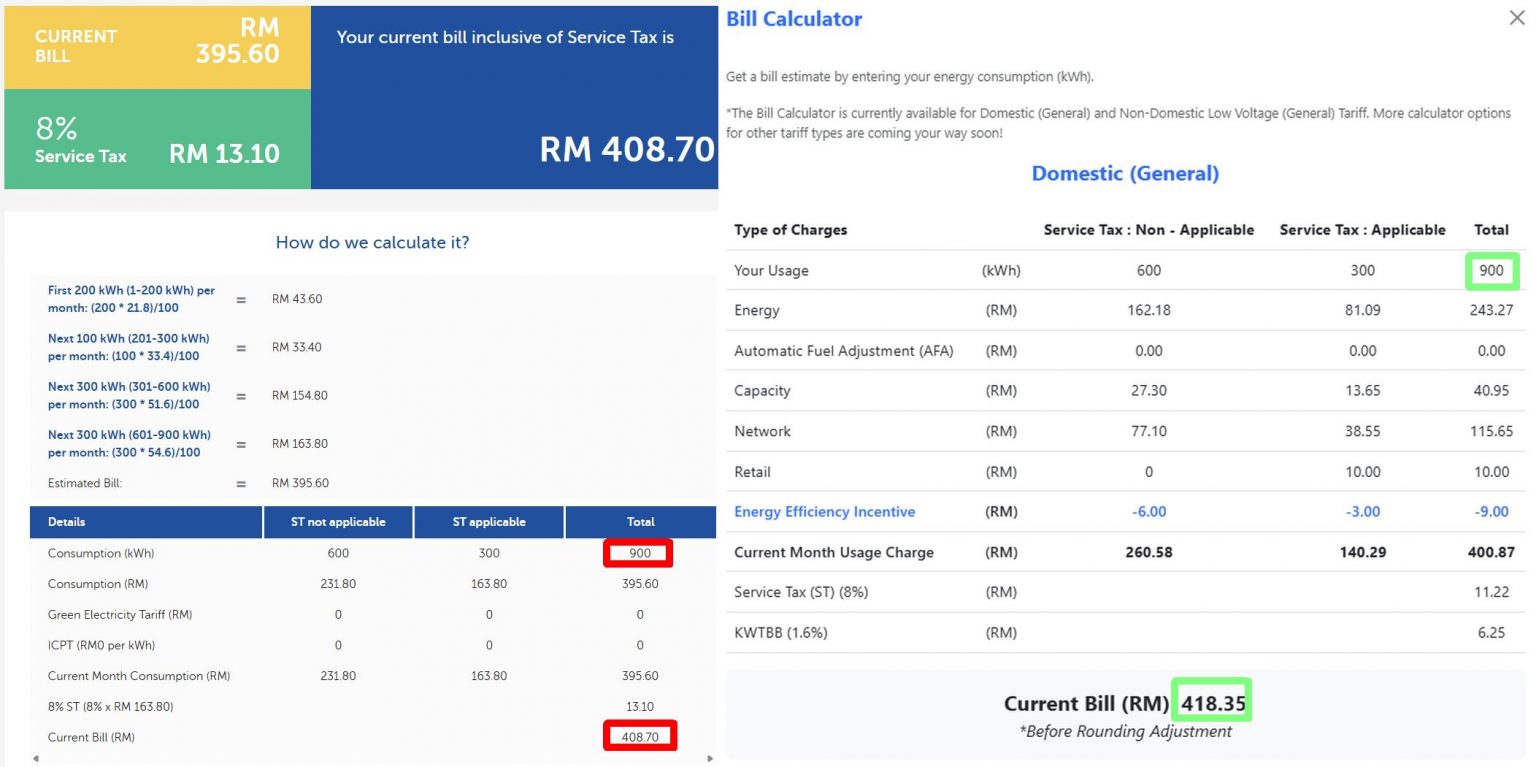The width and height of the screenshot is (1536, 767).
Task: Select the highlighted 900 kWh total consumption
Action: coord(639,553)
